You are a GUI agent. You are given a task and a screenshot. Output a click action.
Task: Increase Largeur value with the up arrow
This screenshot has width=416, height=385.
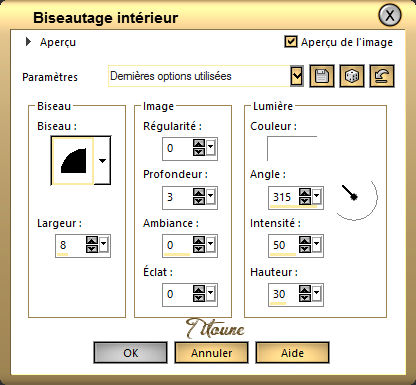click(92, 240)
